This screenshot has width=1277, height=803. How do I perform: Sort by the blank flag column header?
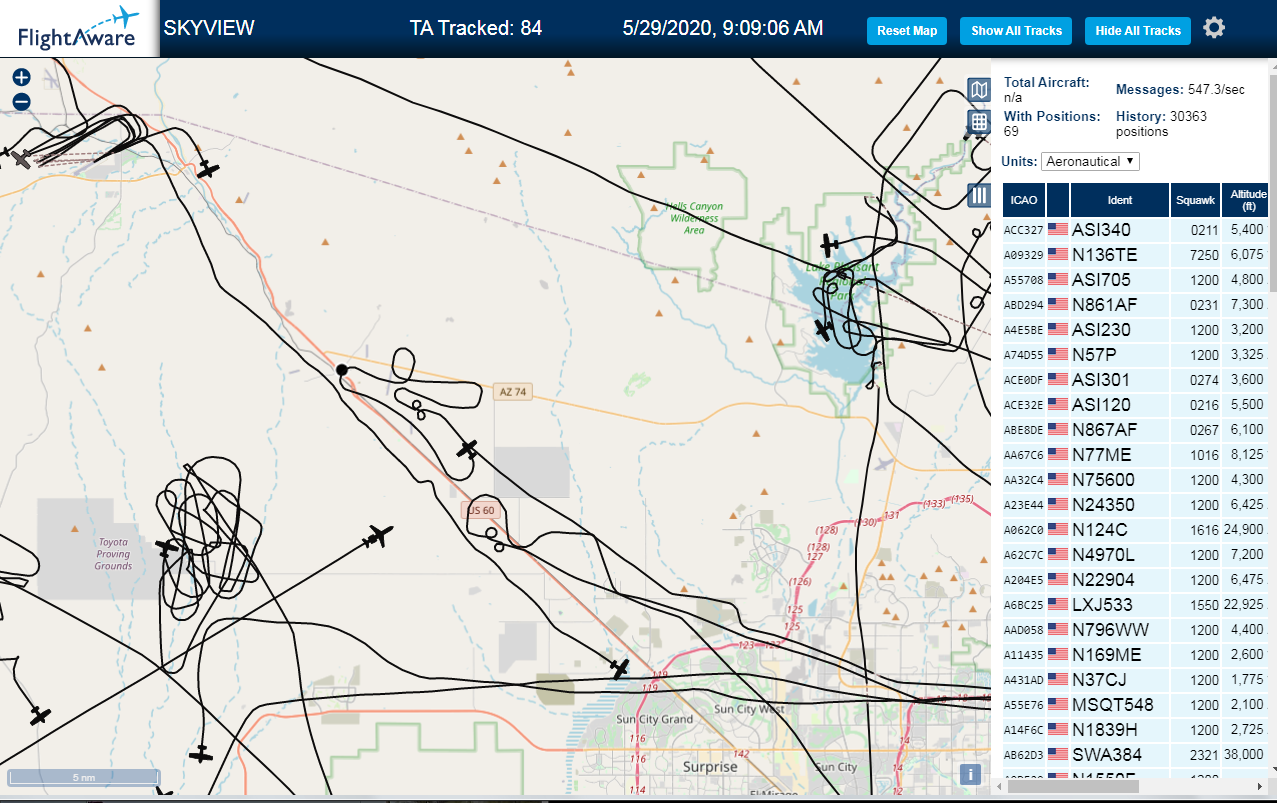pyautogui.click(x=1058, y=200)
